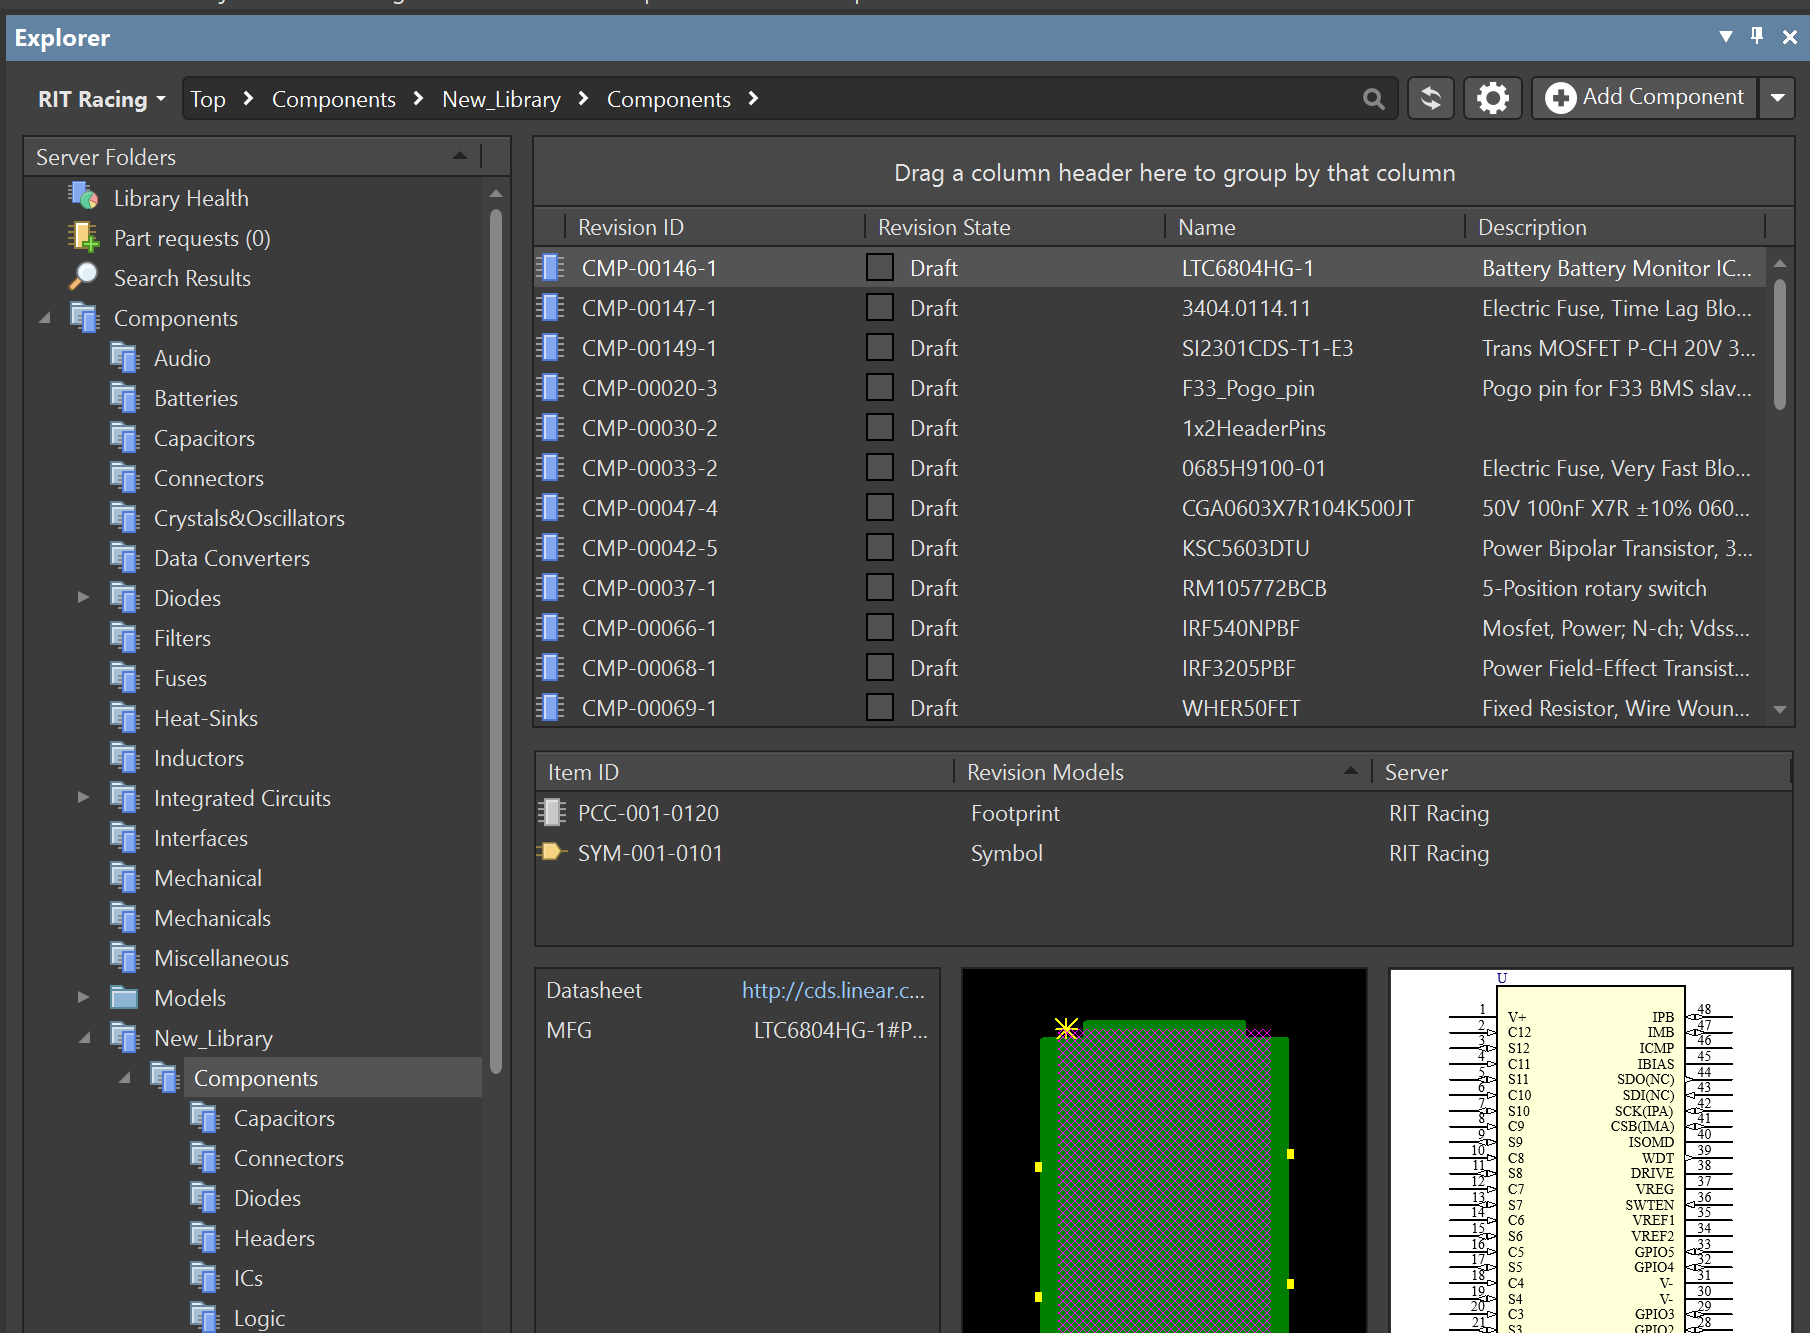Click the schematic symbol preview thumbnail
The image size is (1810, 1333).
pyautogui.click(x=1590, y=1150)
